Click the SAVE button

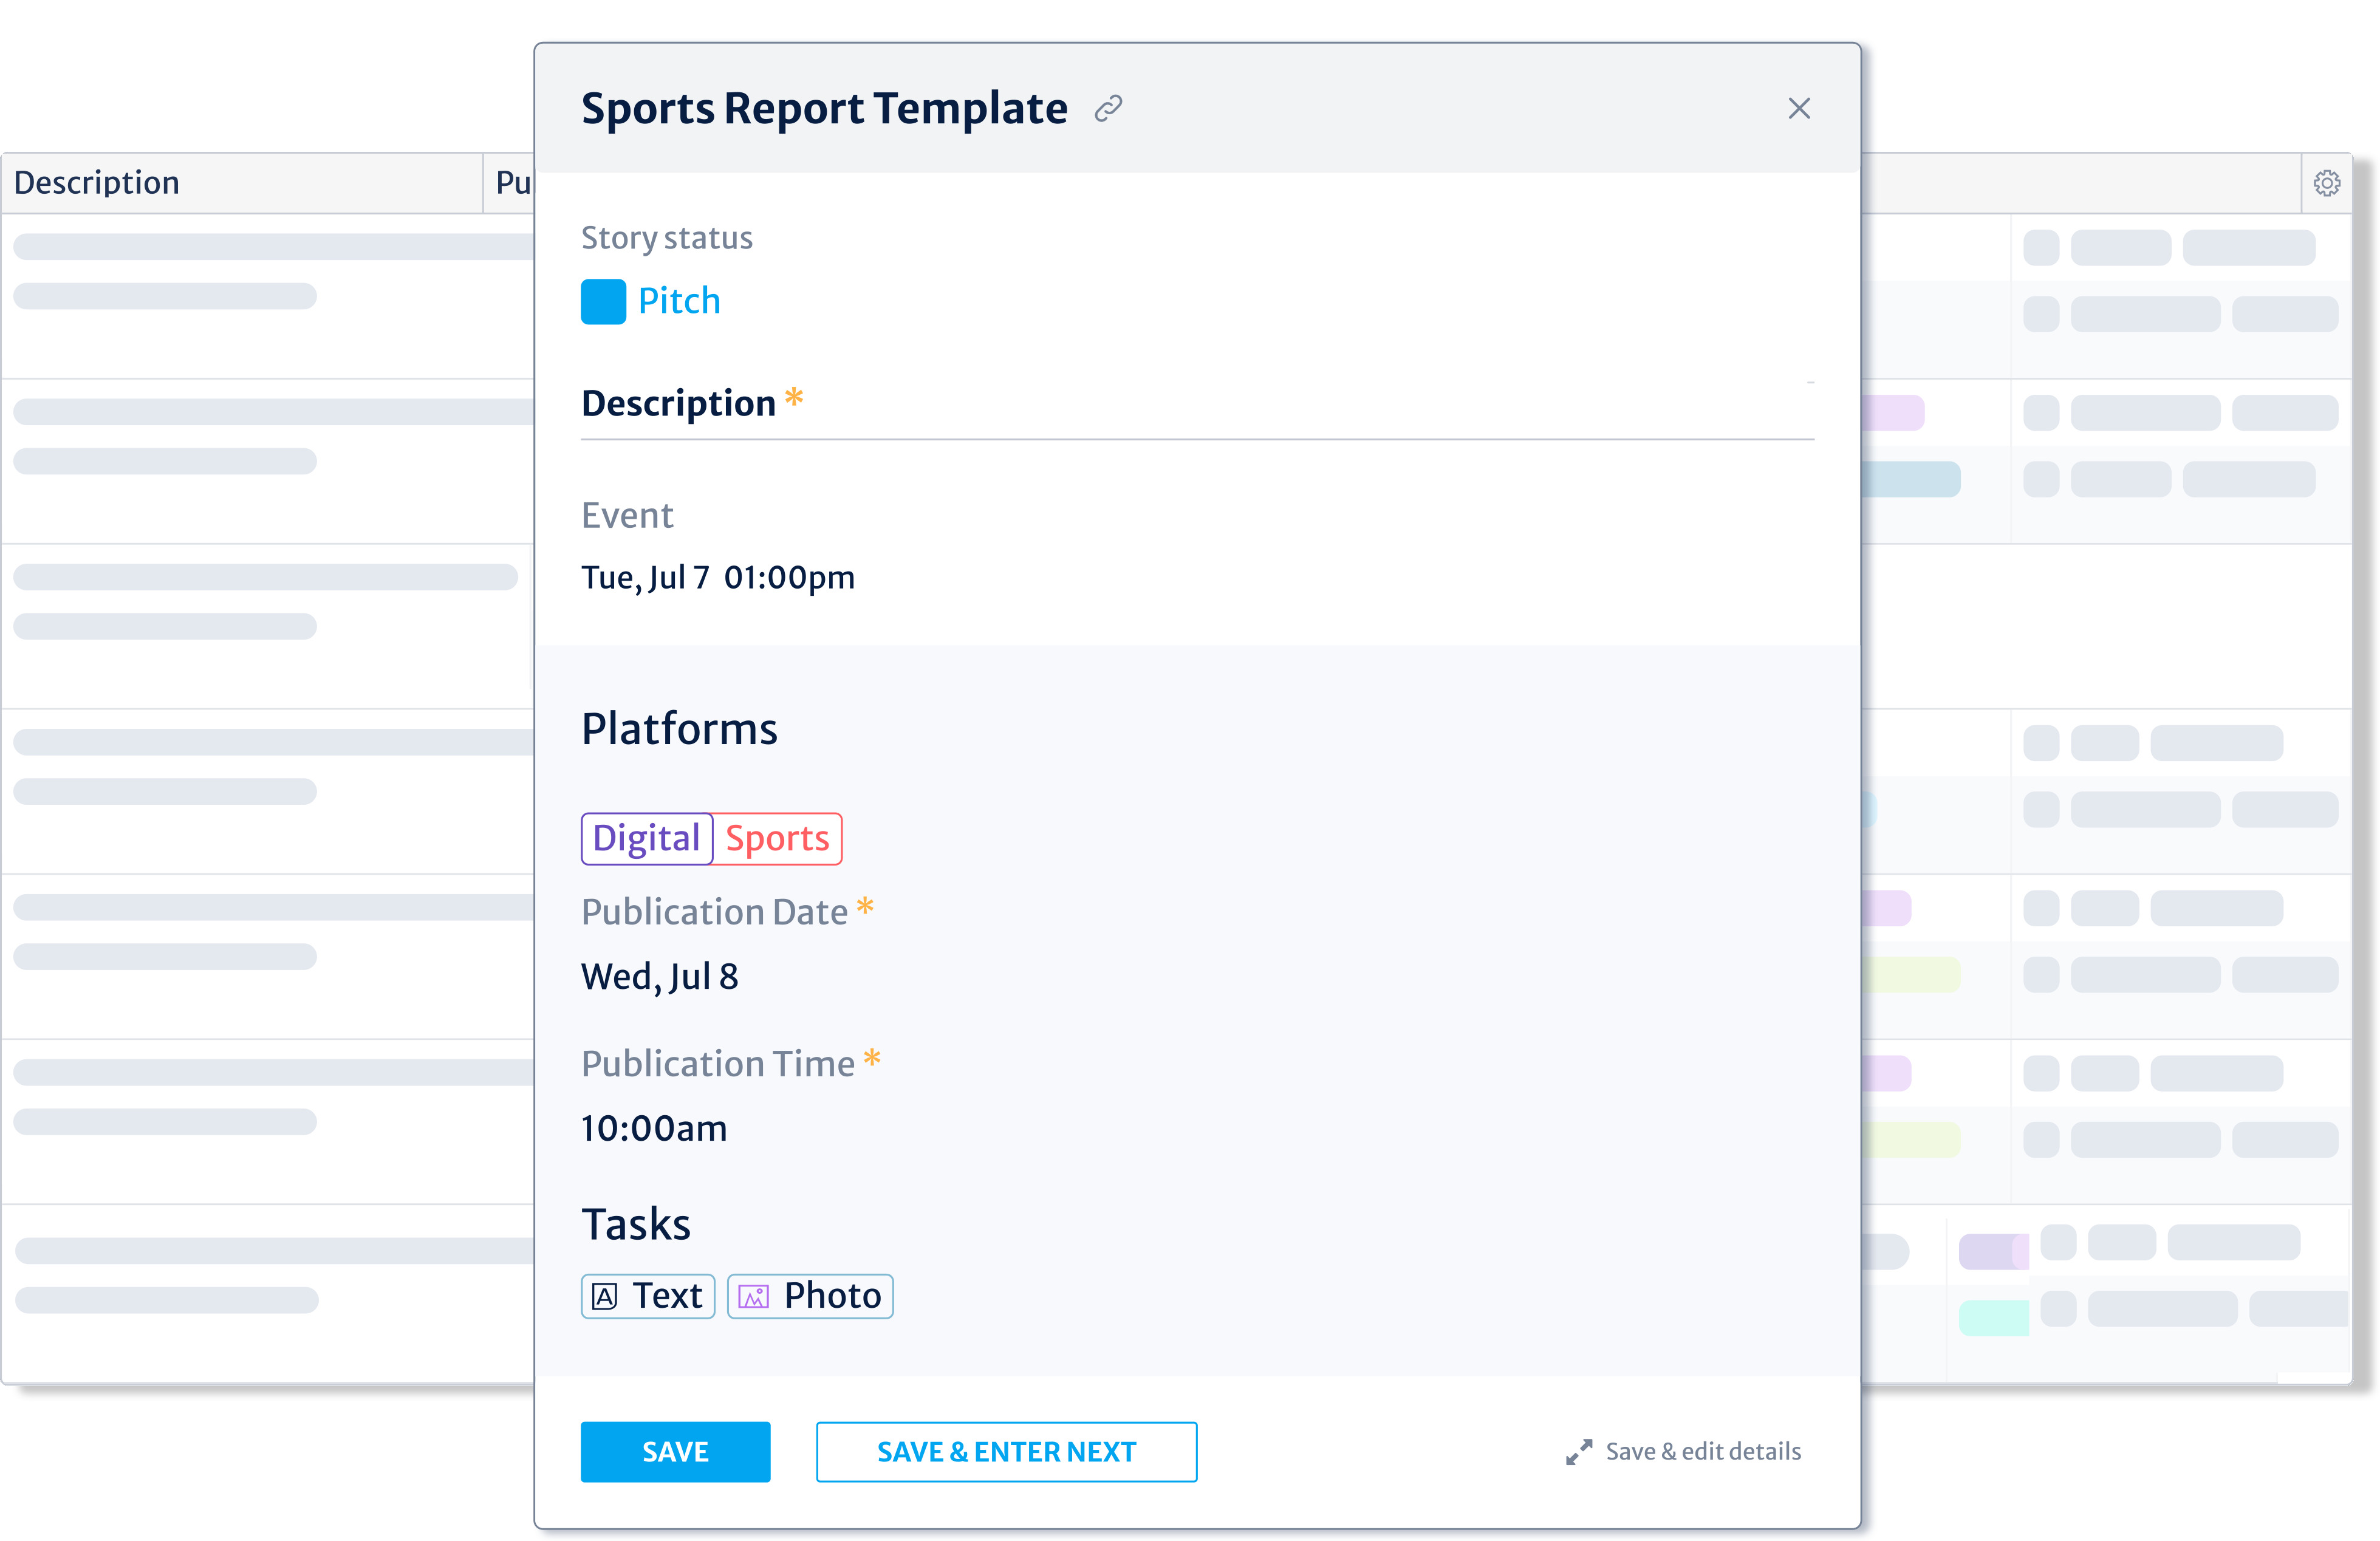point(675,1451)
